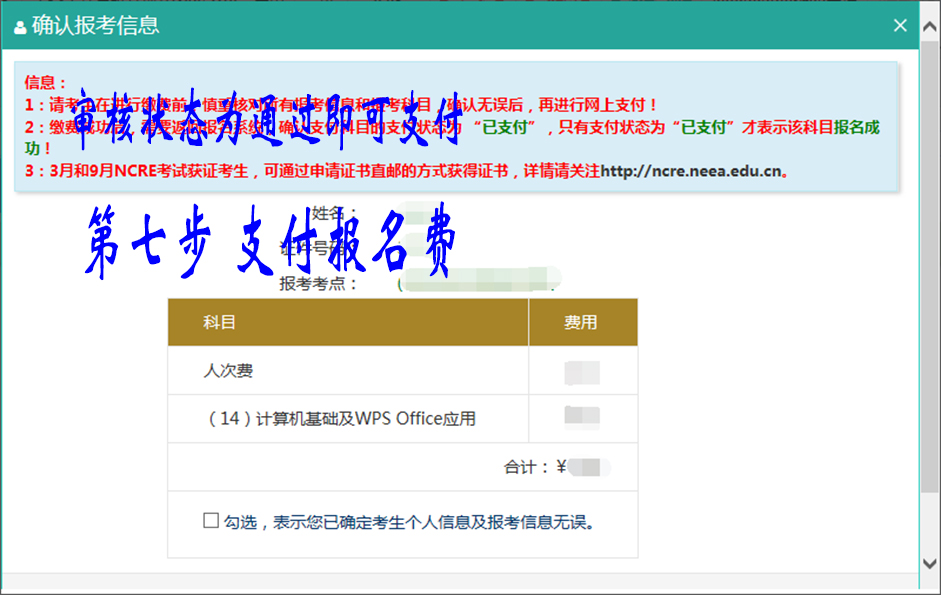Click the user icon beside 确认报考信息 title
The height and width of the screenshot is (595, 941).
pyautogui.click(x=20, y=28)
